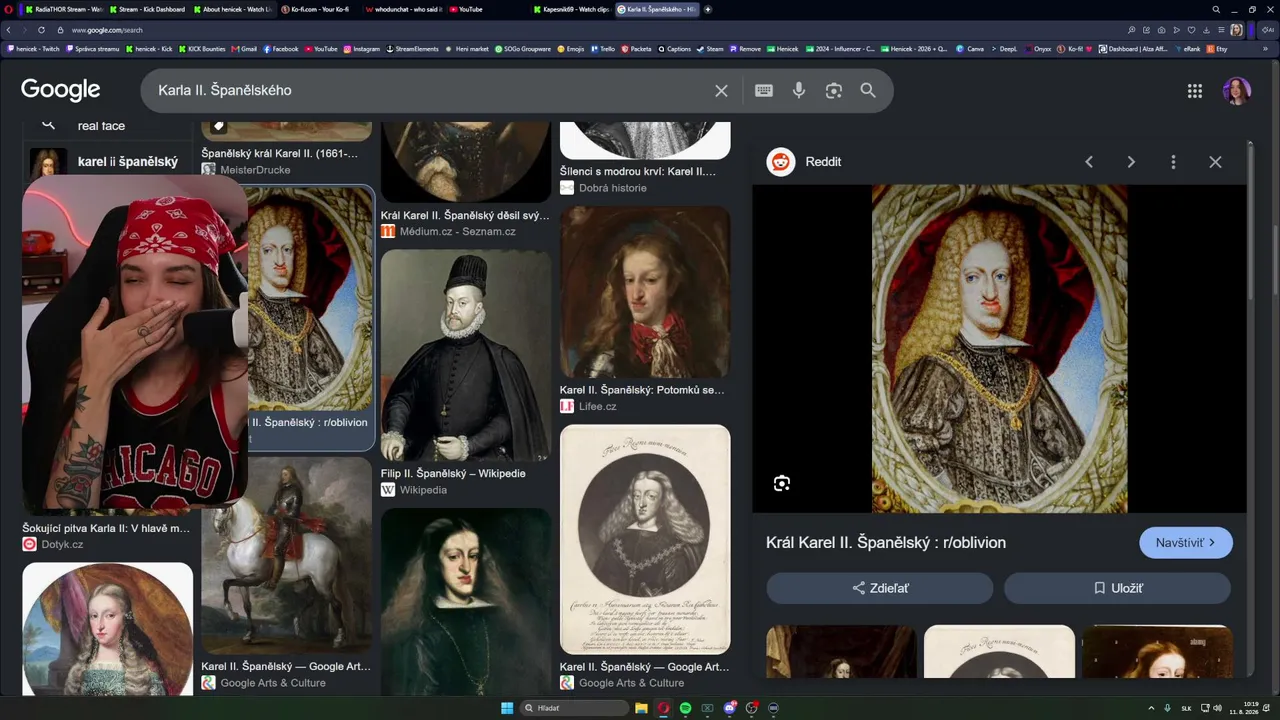This screenshot has width=1280, height=720.
Task: Open the on-screen keyboard input tool
Action: [764, 90]
